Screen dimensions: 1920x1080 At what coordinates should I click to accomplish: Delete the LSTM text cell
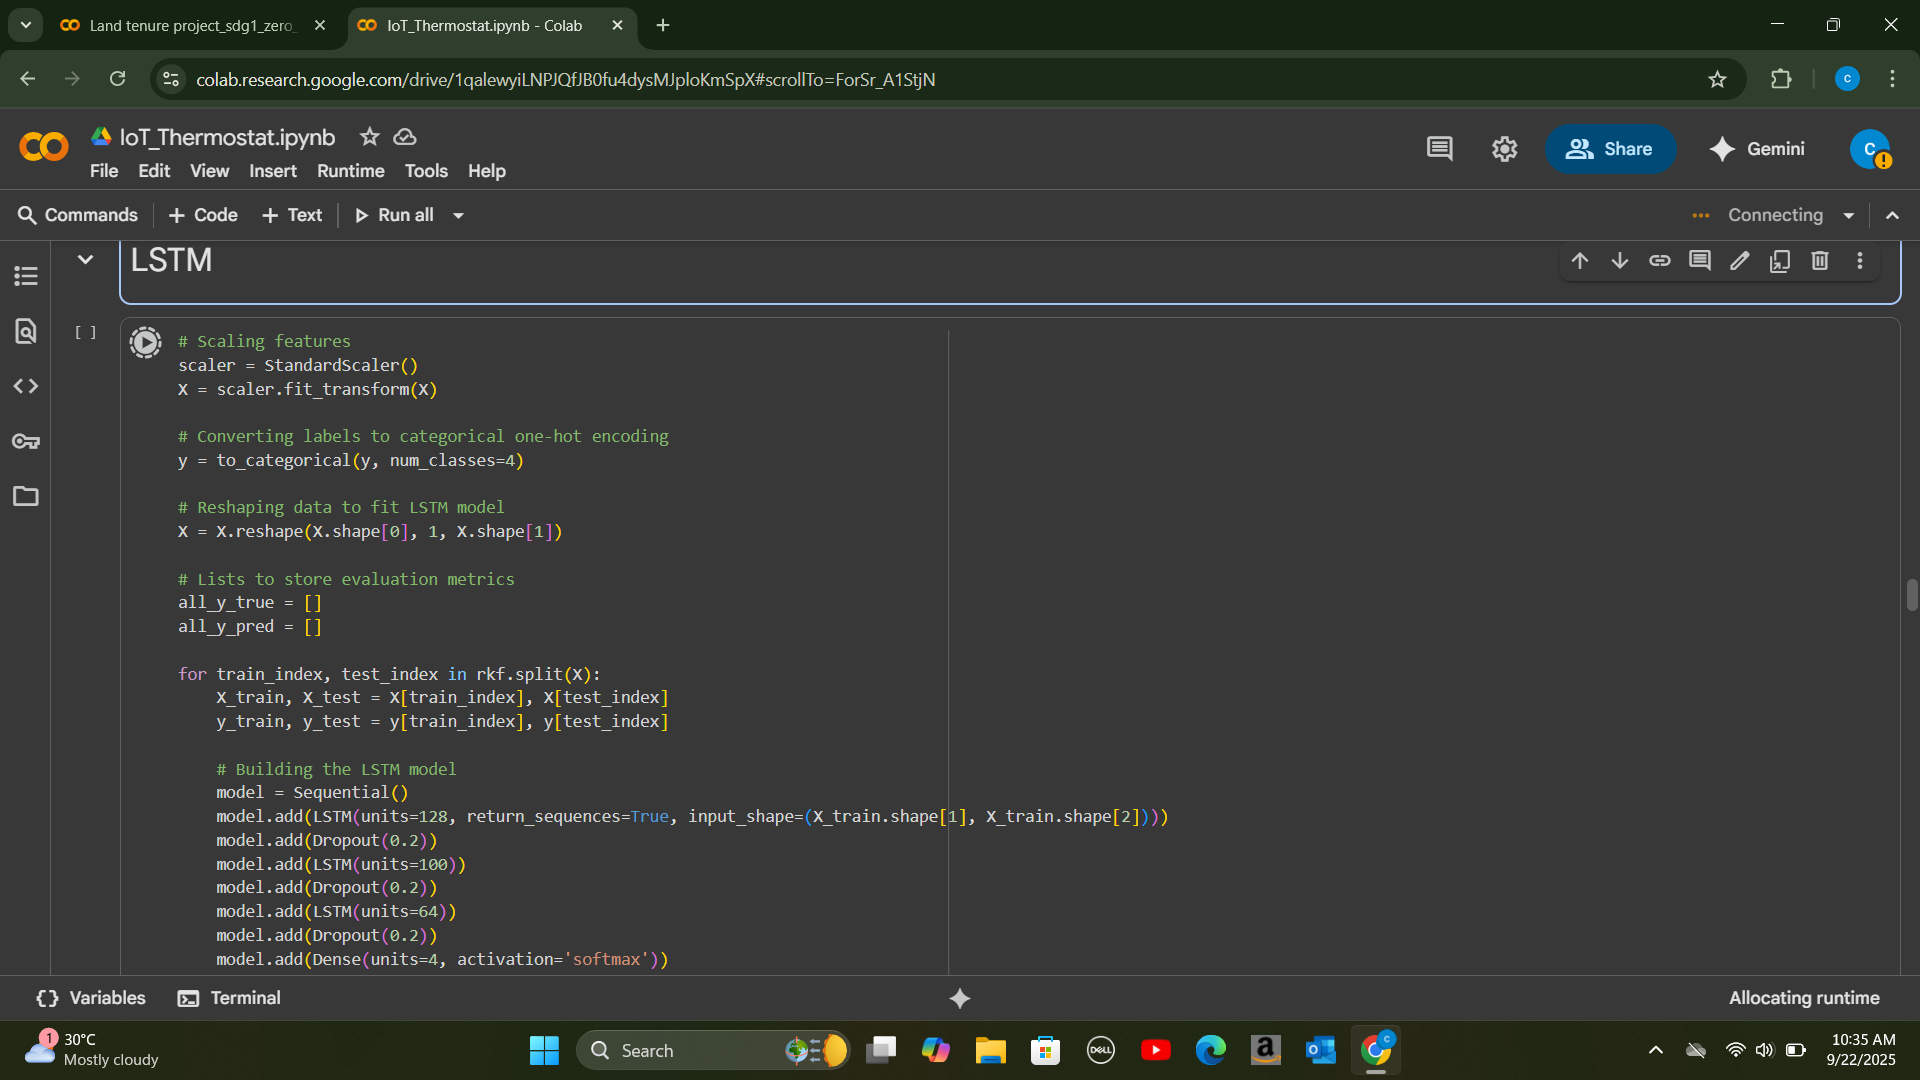(1820, 261)
